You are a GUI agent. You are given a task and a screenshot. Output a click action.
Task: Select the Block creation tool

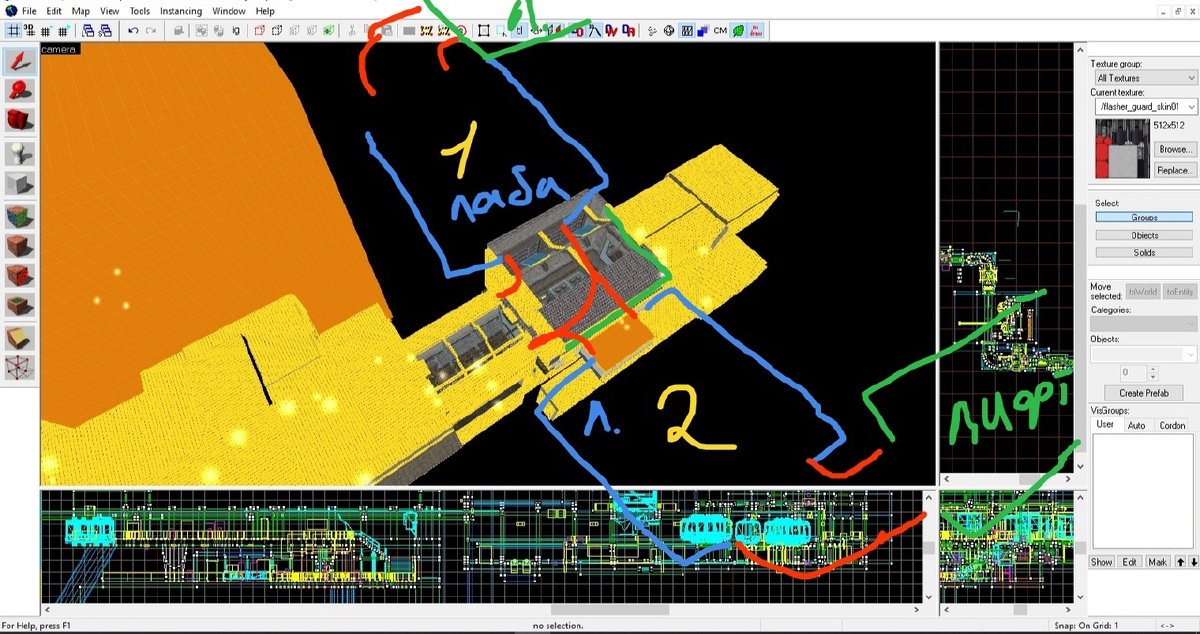pyautogui.click(x=19, y=184)
